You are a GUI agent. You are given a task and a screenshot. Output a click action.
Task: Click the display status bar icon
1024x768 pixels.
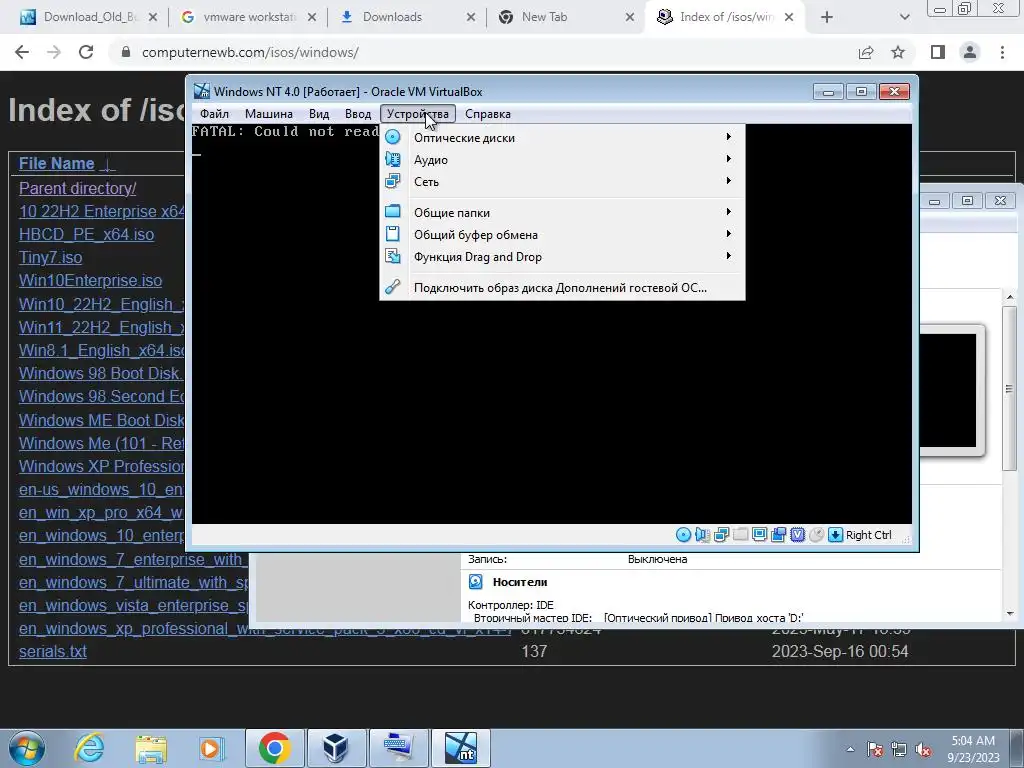pyautogui.click(x=760, y=535)
